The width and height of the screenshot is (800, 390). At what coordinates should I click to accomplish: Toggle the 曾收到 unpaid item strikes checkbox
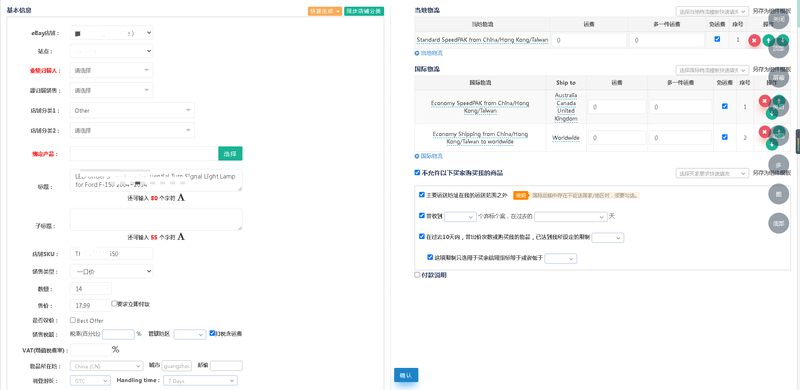tap(421, 215)
